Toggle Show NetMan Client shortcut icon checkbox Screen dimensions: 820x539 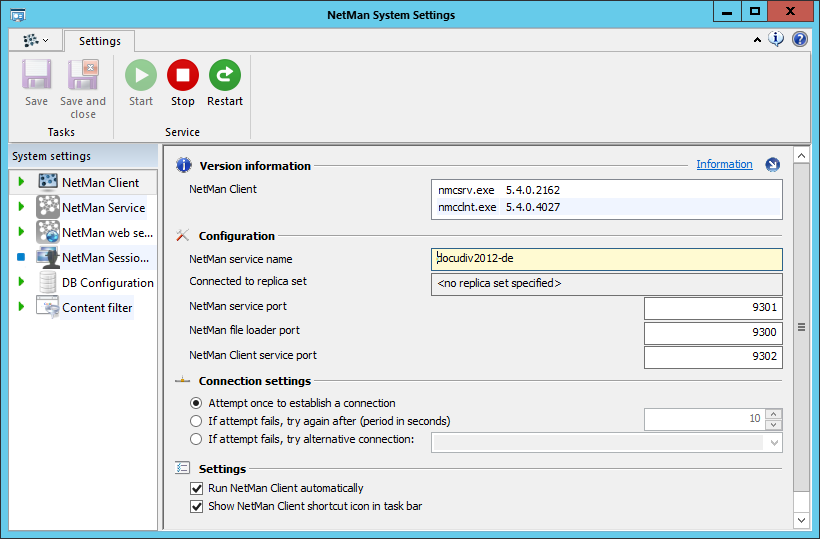pos(197,507)
